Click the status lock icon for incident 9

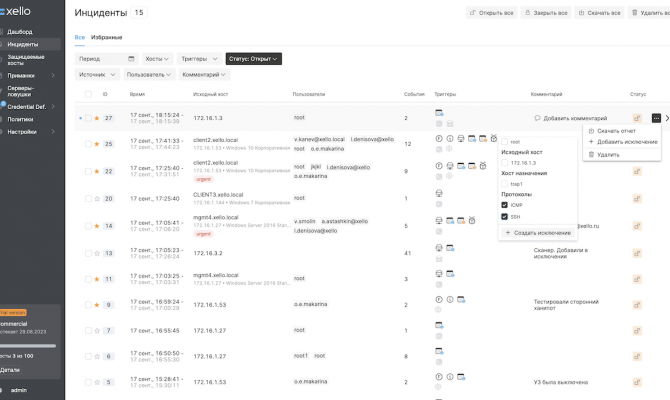pyautogui.click(x=637, y=305)
